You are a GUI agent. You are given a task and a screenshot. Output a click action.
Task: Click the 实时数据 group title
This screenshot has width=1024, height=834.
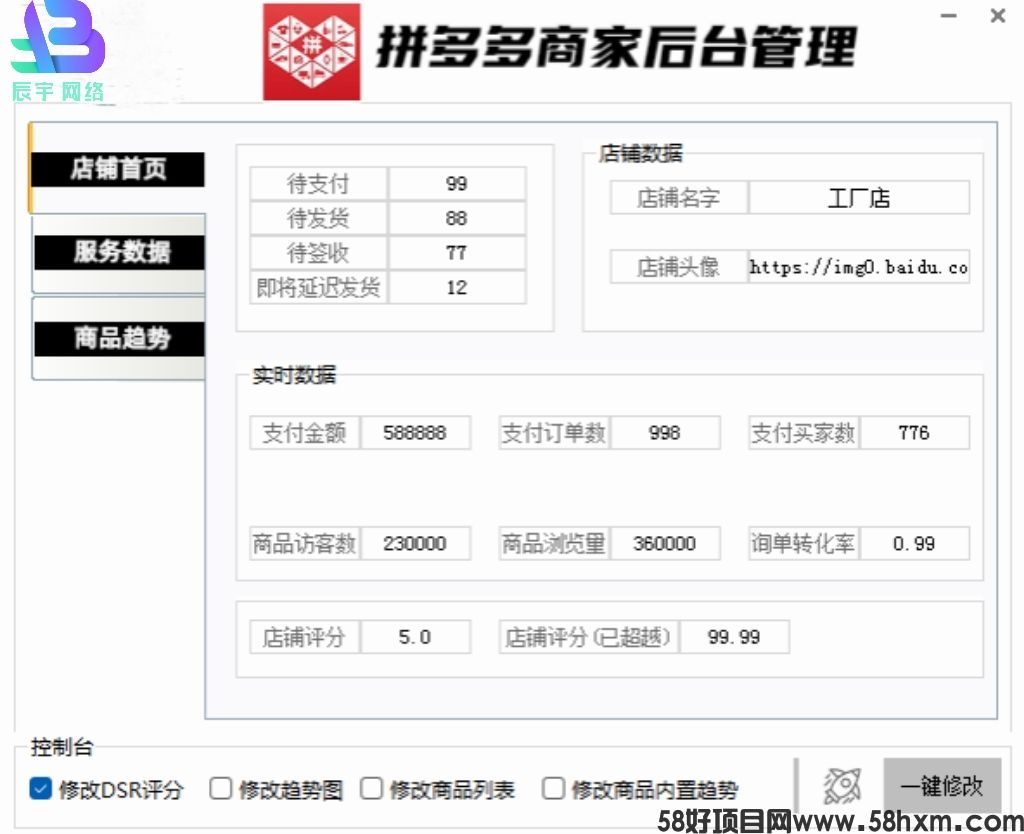click(x=295, y=375)
